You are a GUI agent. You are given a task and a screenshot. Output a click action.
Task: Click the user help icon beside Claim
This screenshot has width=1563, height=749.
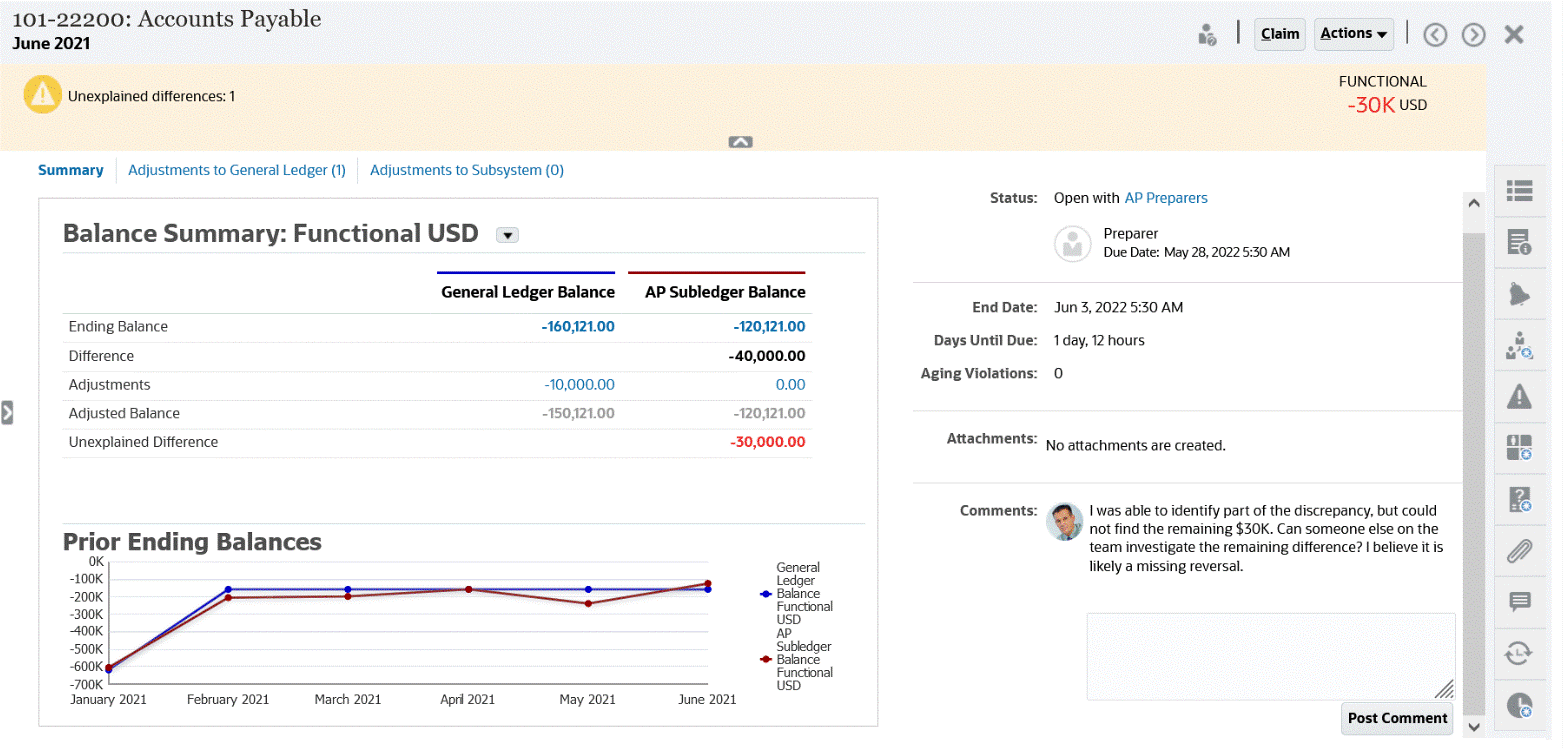coord(1207,35)
